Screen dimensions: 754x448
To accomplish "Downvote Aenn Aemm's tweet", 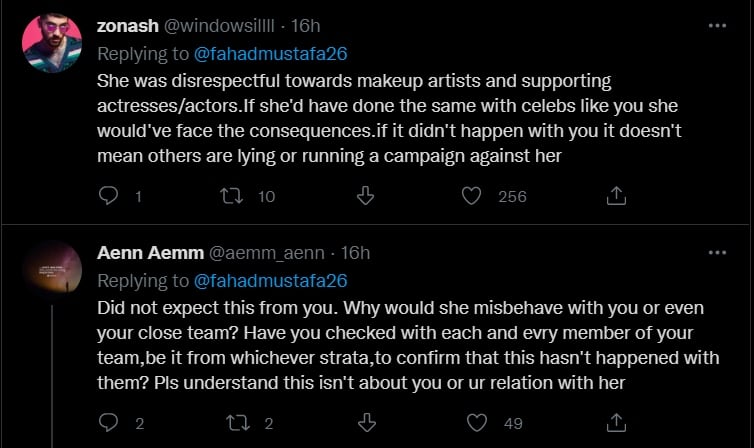I will click(365, 423).
